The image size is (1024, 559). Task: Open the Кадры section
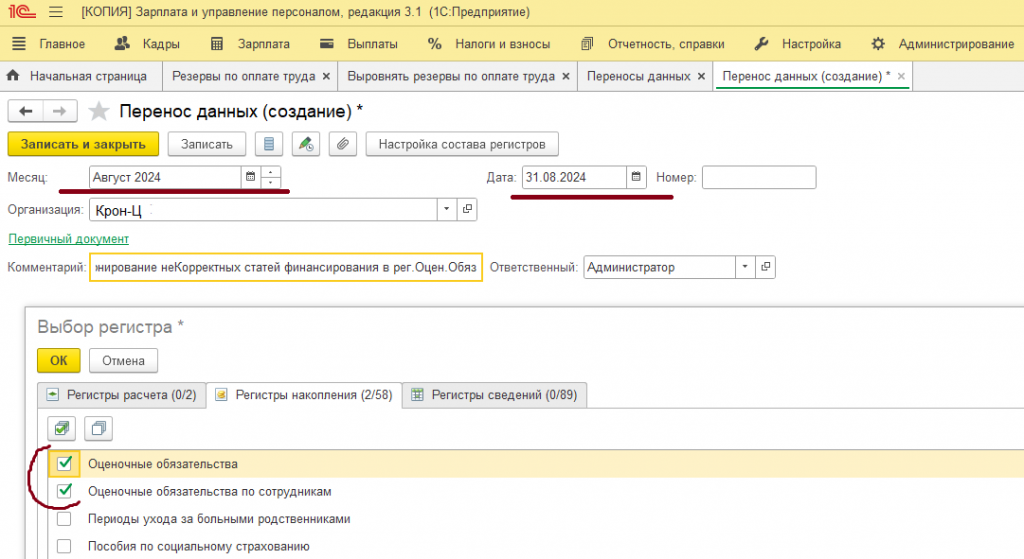[x=161, y=44]
